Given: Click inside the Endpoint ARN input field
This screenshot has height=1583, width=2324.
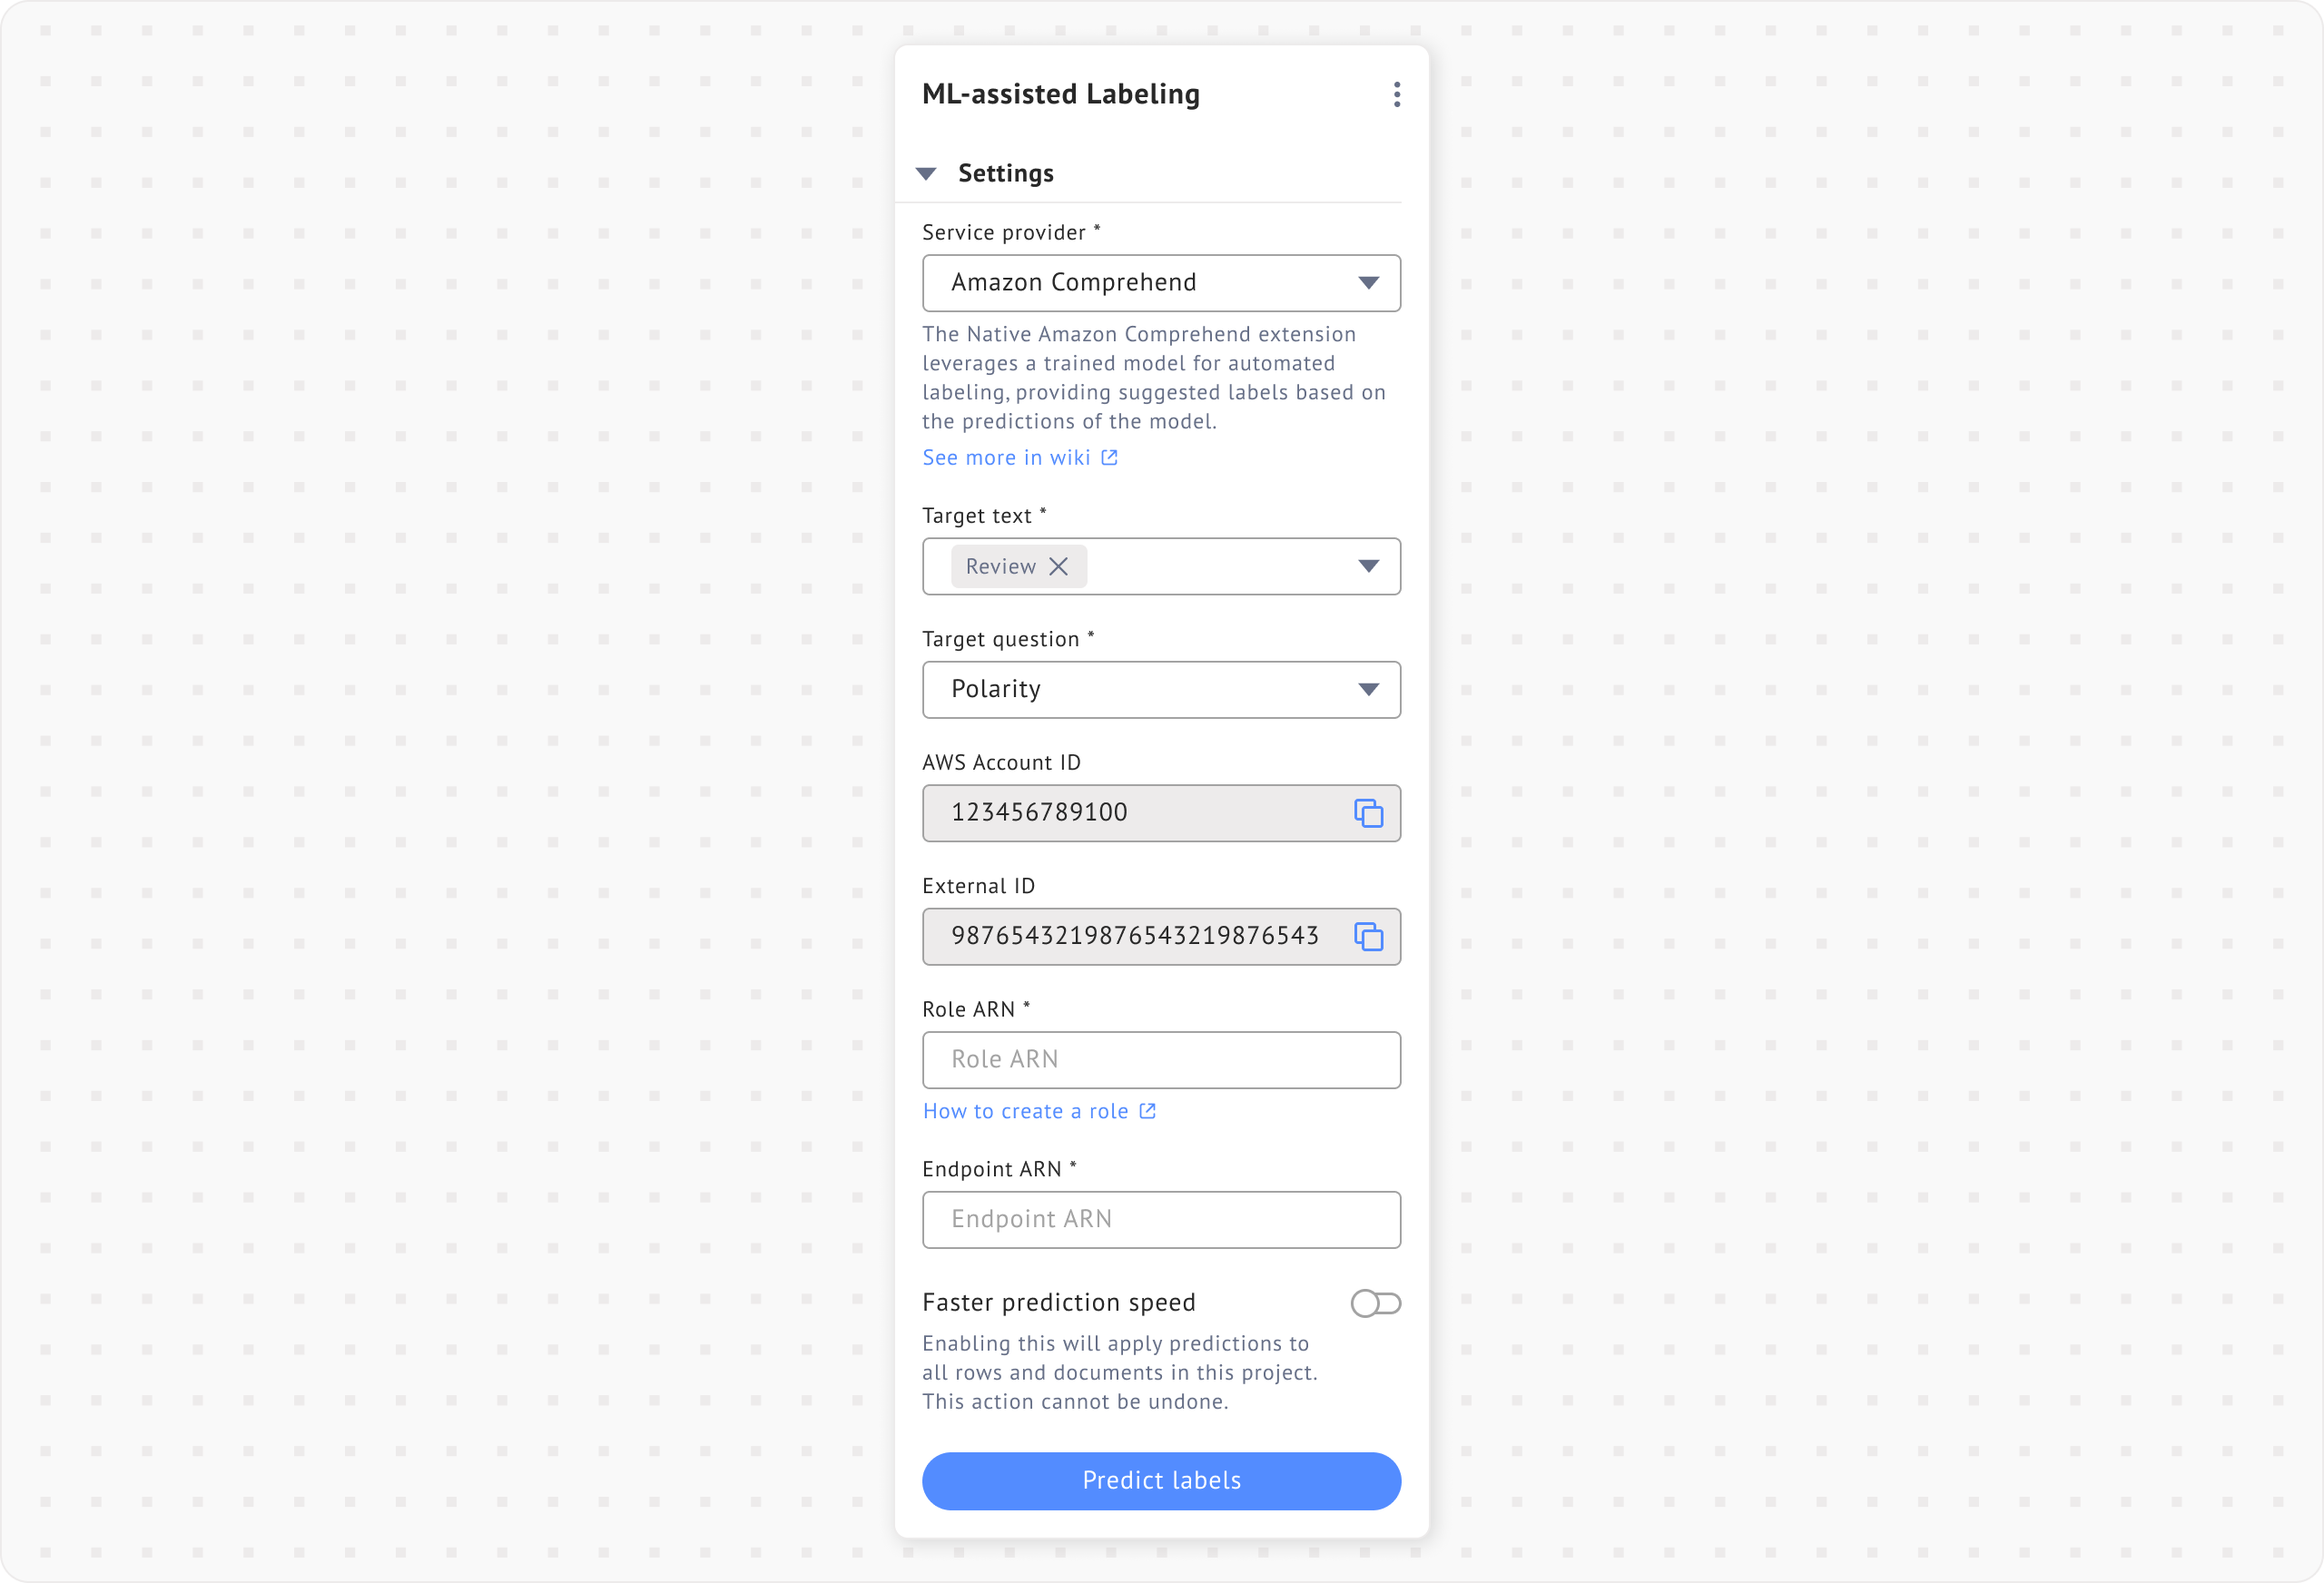Looking at the screenshot, I should (1160, 1219).
